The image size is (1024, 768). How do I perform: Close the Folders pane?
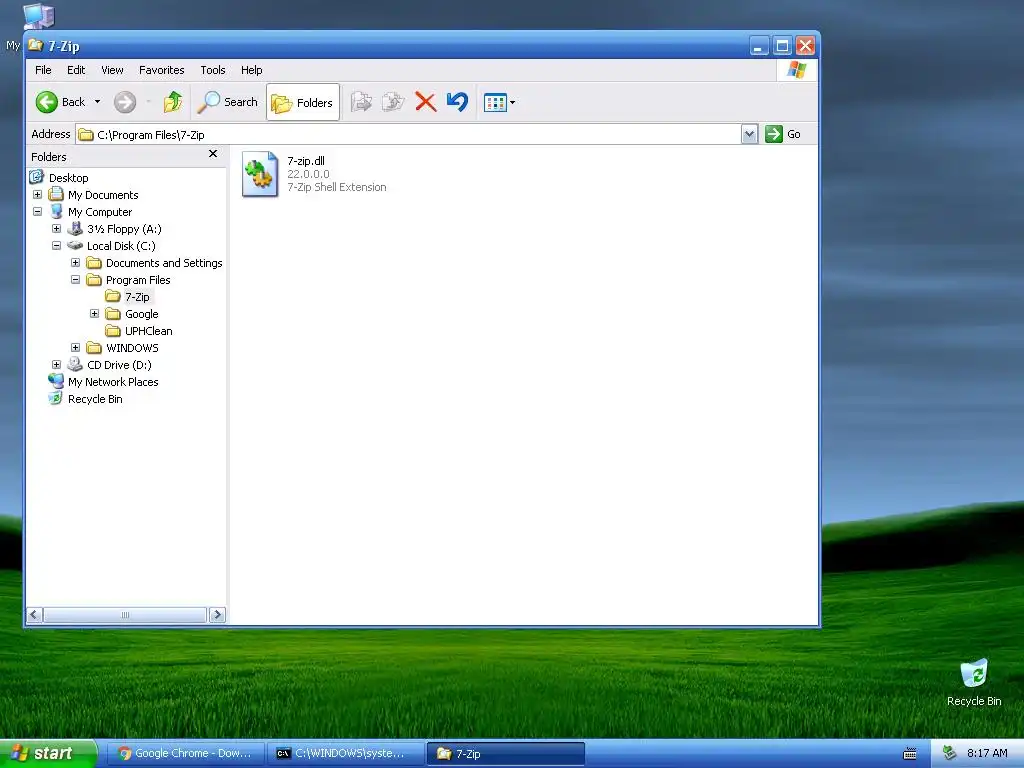[x=213, y=153]
